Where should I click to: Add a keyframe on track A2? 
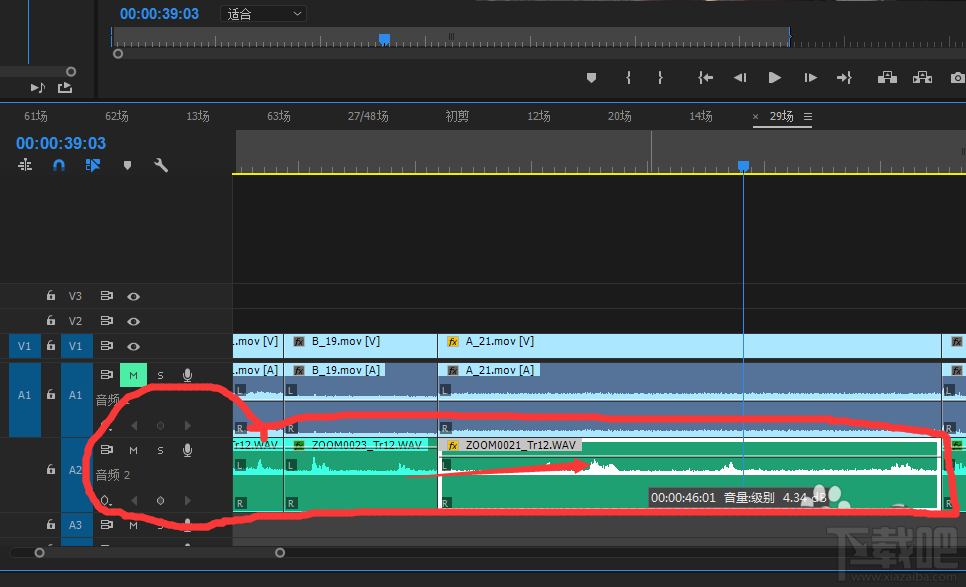(x=160, y=500)
